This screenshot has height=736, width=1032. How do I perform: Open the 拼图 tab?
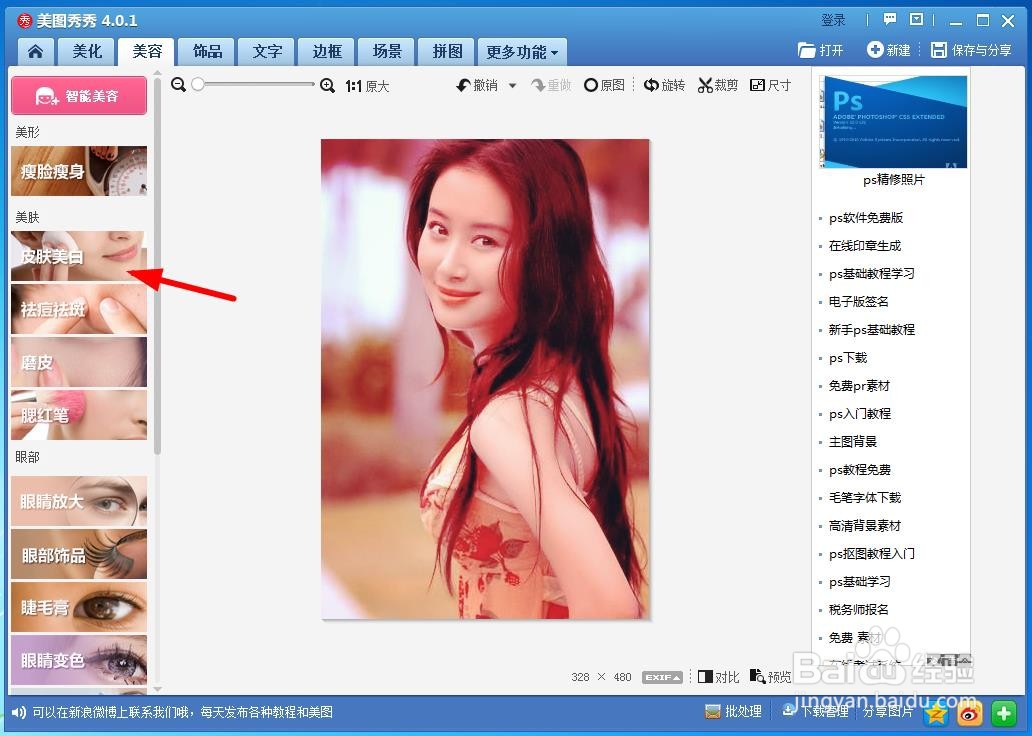click(447, 51)
